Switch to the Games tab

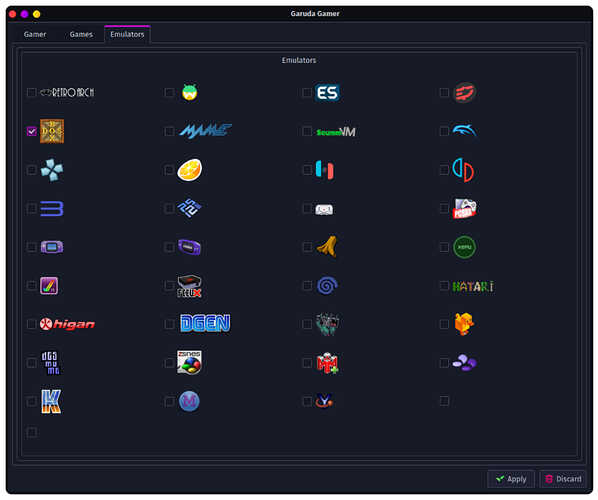coord(81,34)
